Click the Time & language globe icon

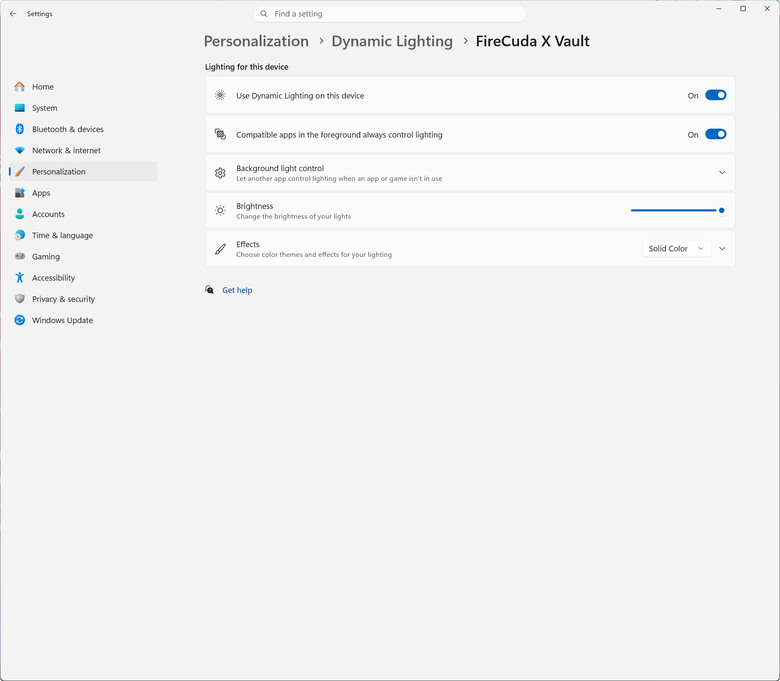[x=19, y=235]
